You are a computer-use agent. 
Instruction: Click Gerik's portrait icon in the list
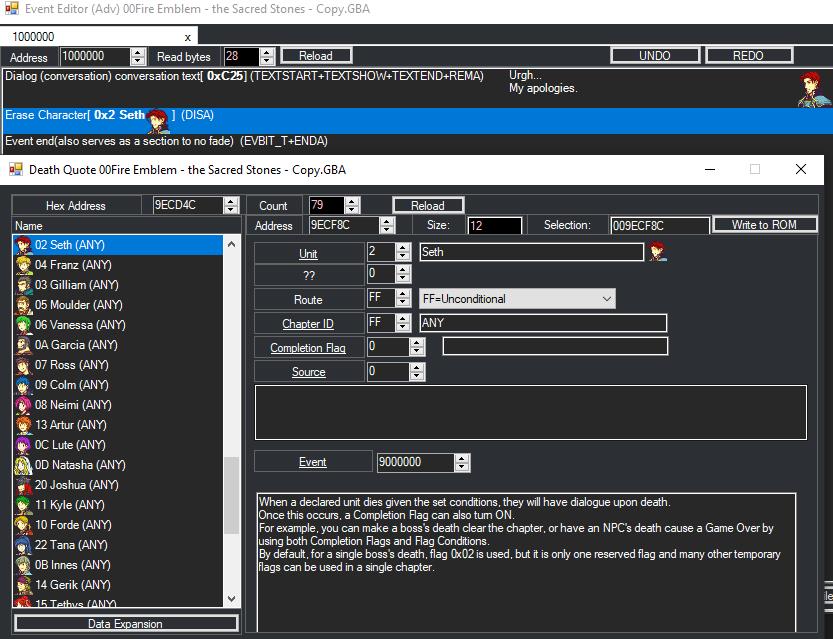pos(23,585)
